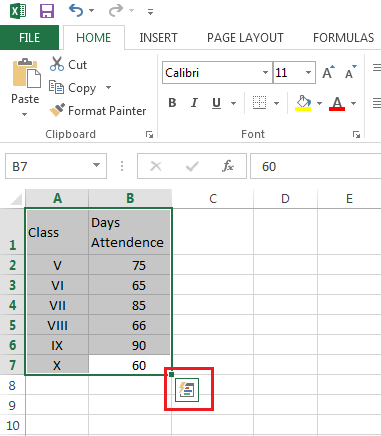Select row 1 header
The image size is (381, 436).
12,232
